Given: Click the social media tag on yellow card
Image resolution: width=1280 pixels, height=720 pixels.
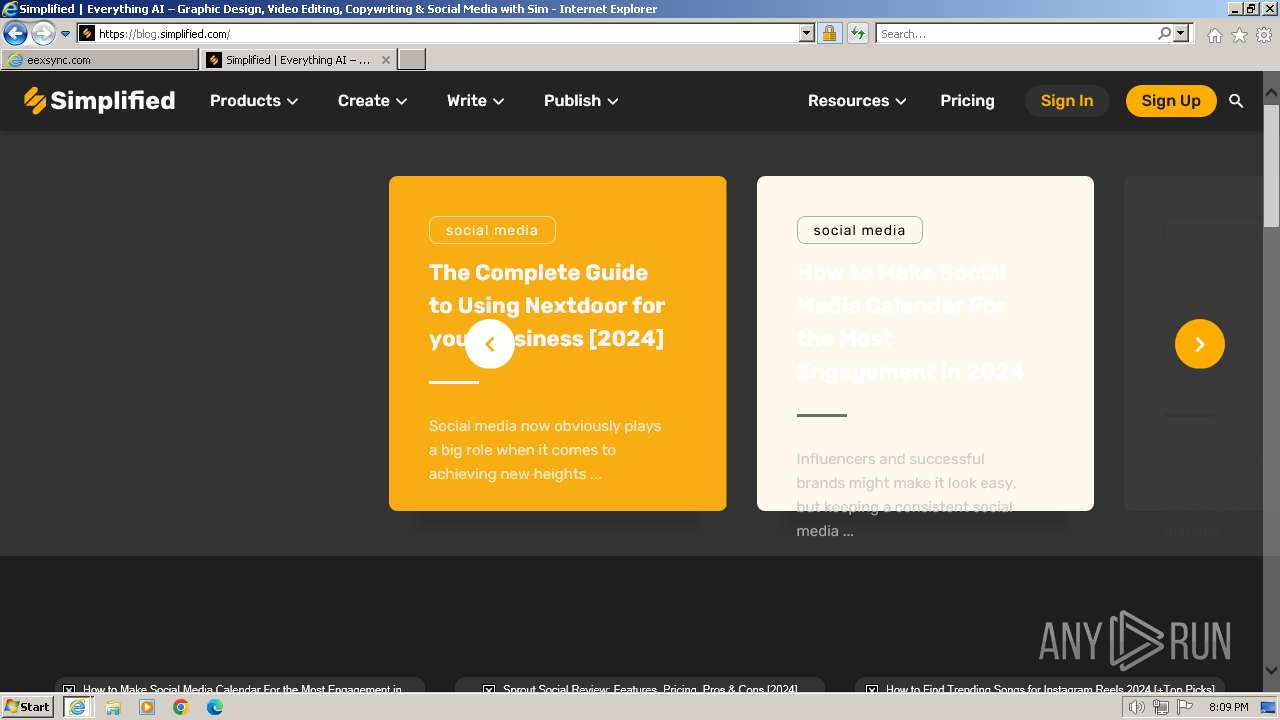Looking at the screenshot, I should 492,230.
